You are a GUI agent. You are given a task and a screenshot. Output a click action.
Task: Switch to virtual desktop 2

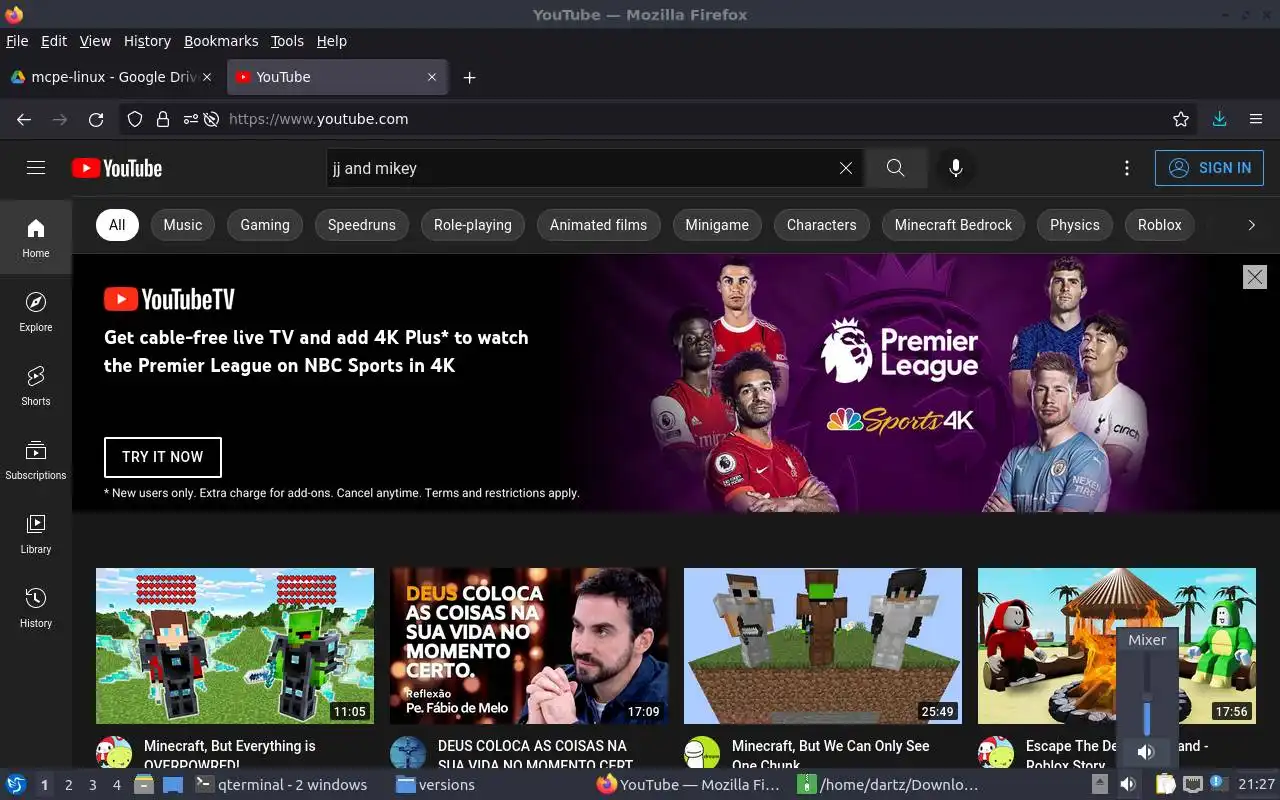tap(68, 785)
